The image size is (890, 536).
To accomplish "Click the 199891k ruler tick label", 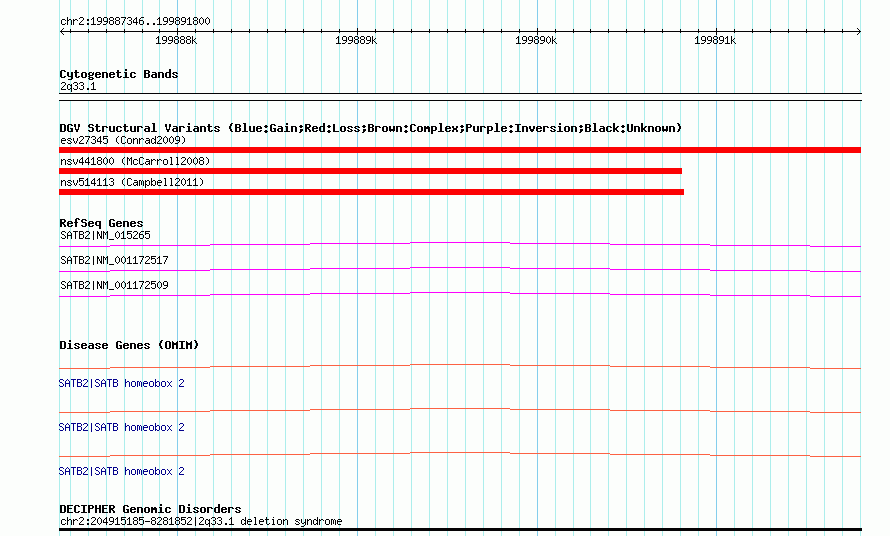I will (715, 40).
